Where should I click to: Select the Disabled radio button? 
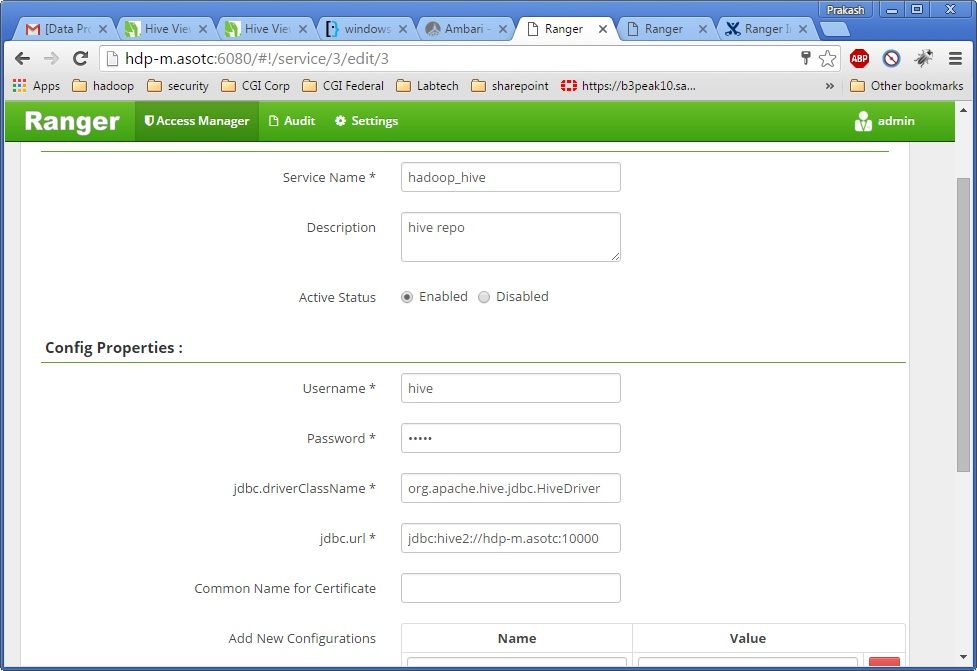484,297
